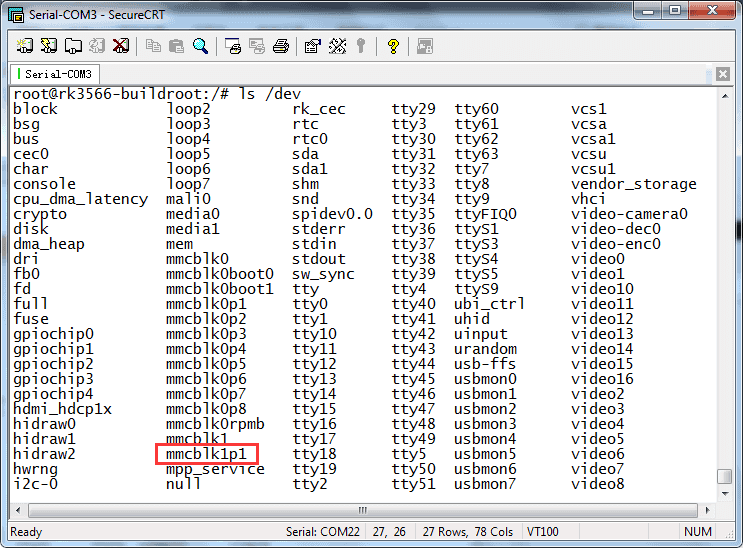This screenshot has width=743, height=548.
Task: Click the Connect in Tab icon
Action: (73, 46)
